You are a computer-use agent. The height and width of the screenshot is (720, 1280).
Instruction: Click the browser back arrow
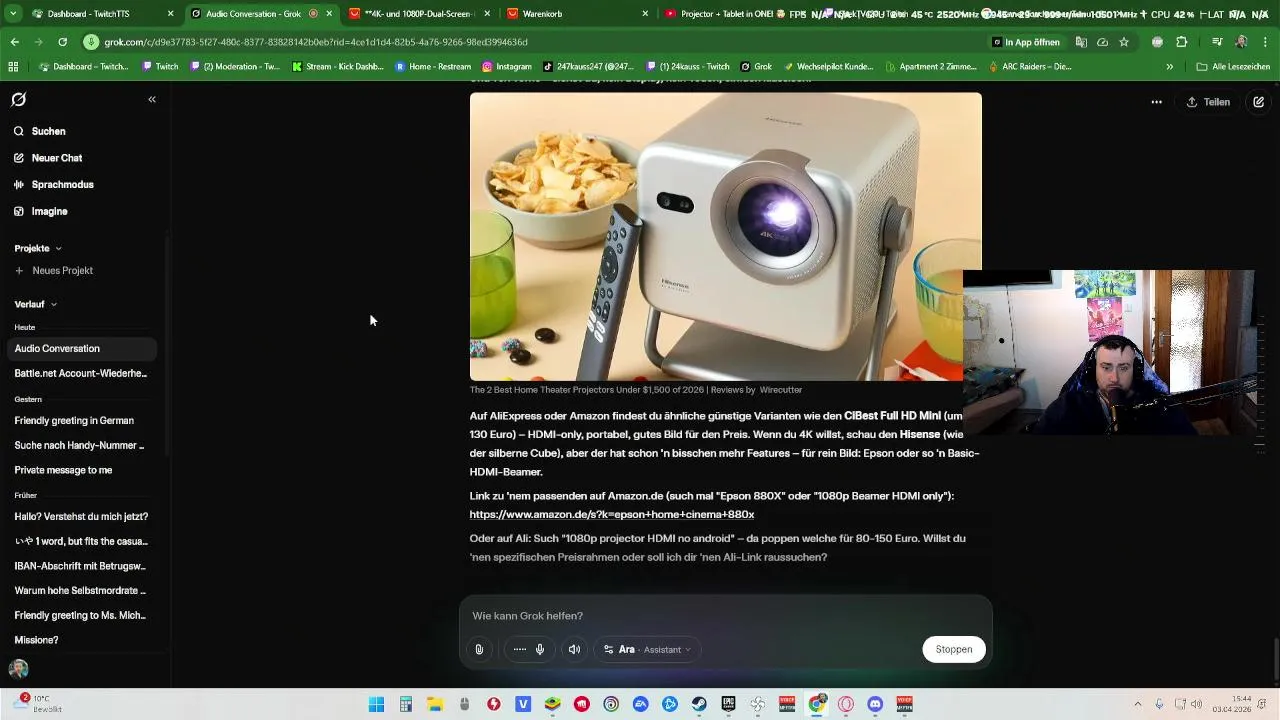(x=15, y=42)
